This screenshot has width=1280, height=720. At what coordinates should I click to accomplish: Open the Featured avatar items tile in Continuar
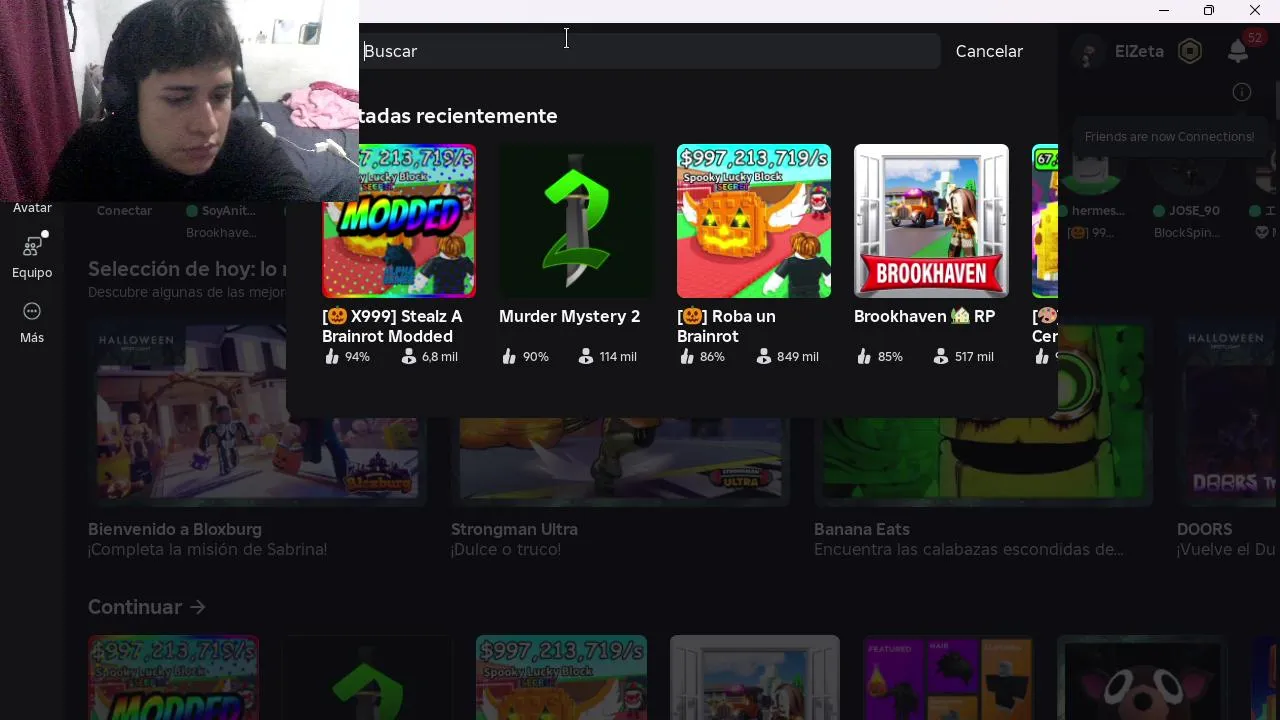[x=948, y=677]
